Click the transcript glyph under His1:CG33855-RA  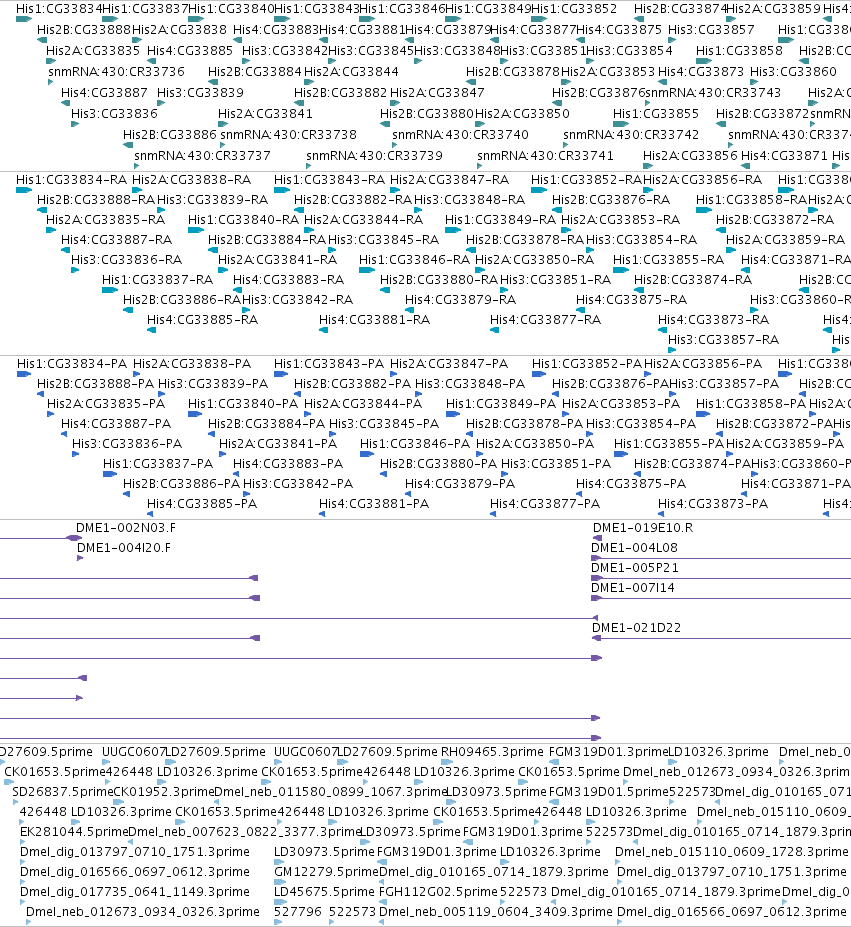point(621,270)
